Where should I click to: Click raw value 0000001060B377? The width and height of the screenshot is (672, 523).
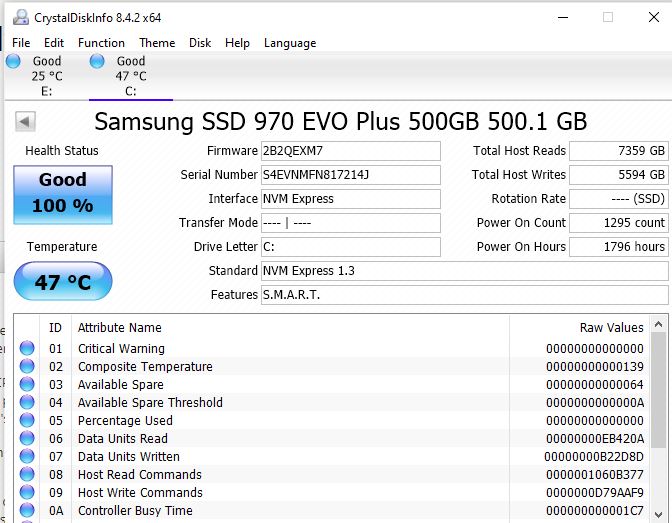pyautogui.click(x=595, y=475)
